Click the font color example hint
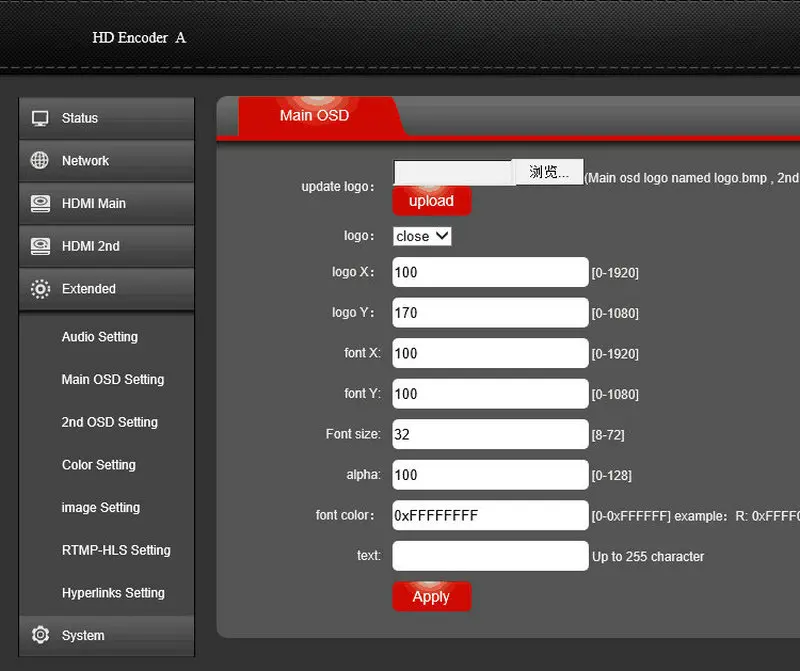 pos(696,516)
